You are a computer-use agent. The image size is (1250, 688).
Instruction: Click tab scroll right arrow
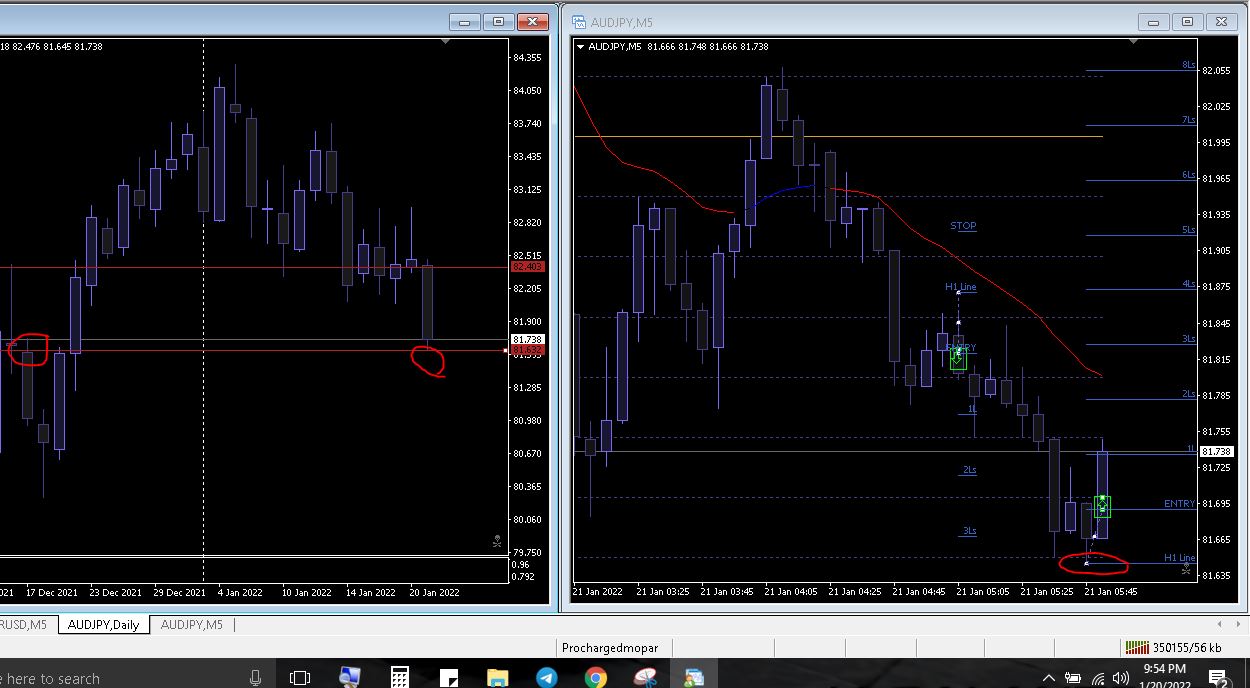pyautogui.click(x=1237, y=625)
